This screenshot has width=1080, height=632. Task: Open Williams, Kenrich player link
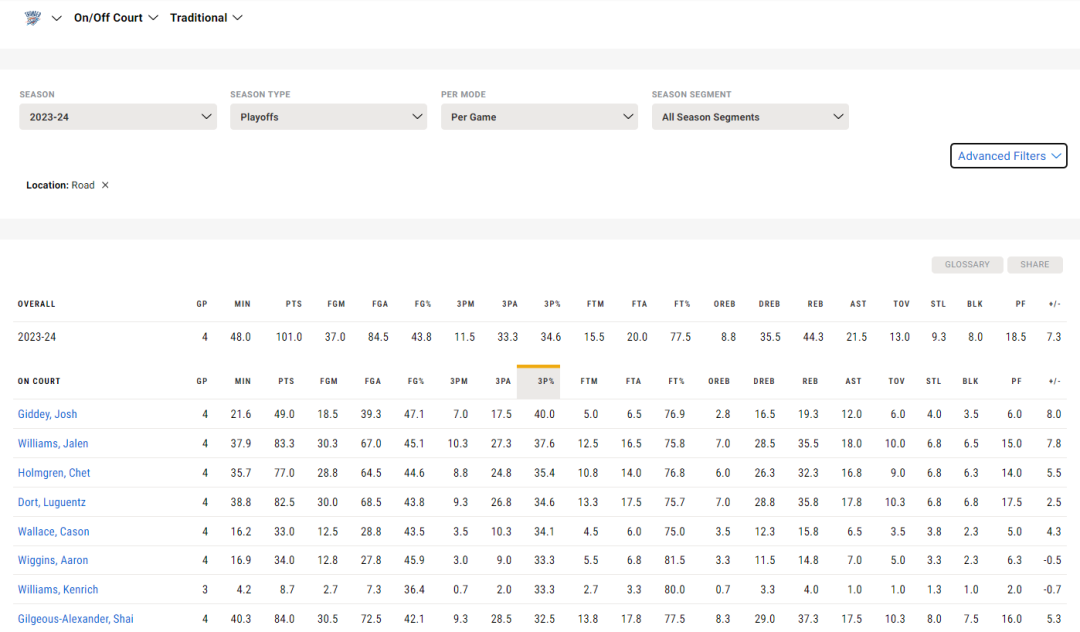[58, 589]
